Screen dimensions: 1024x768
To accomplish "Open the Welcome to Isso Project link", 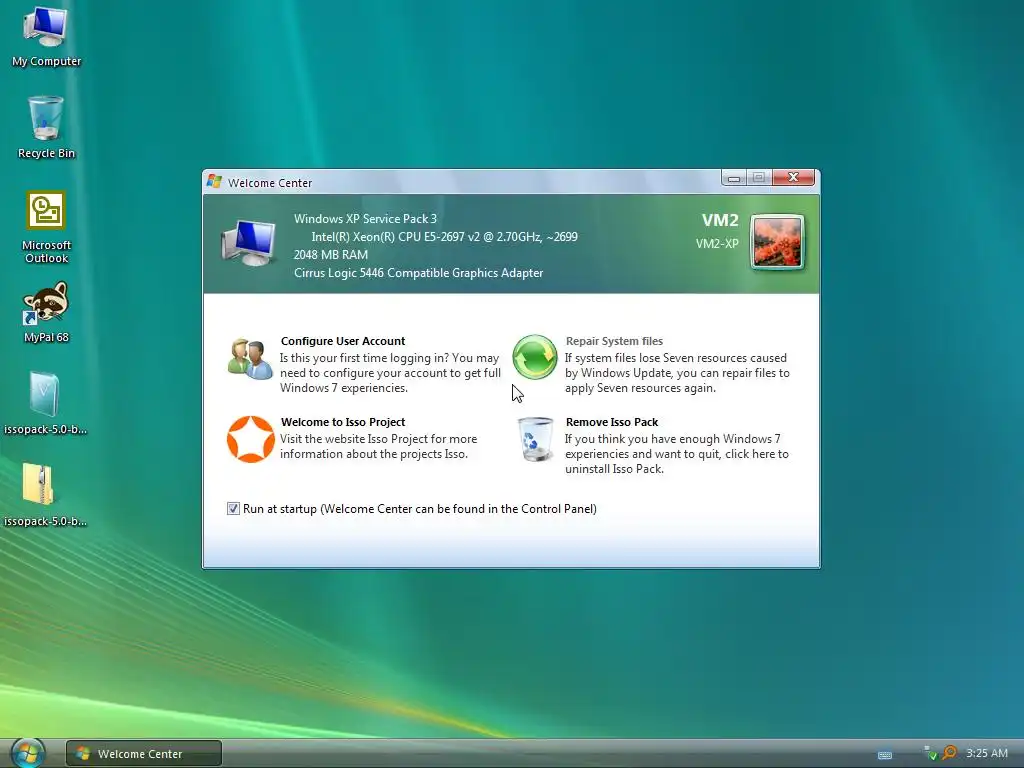I will [343, 422].
